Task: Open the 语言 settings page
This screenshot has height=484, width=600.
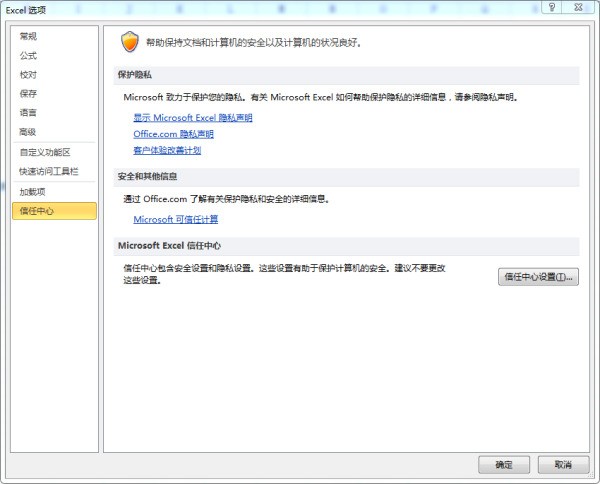Action: (x=28, y=113)
